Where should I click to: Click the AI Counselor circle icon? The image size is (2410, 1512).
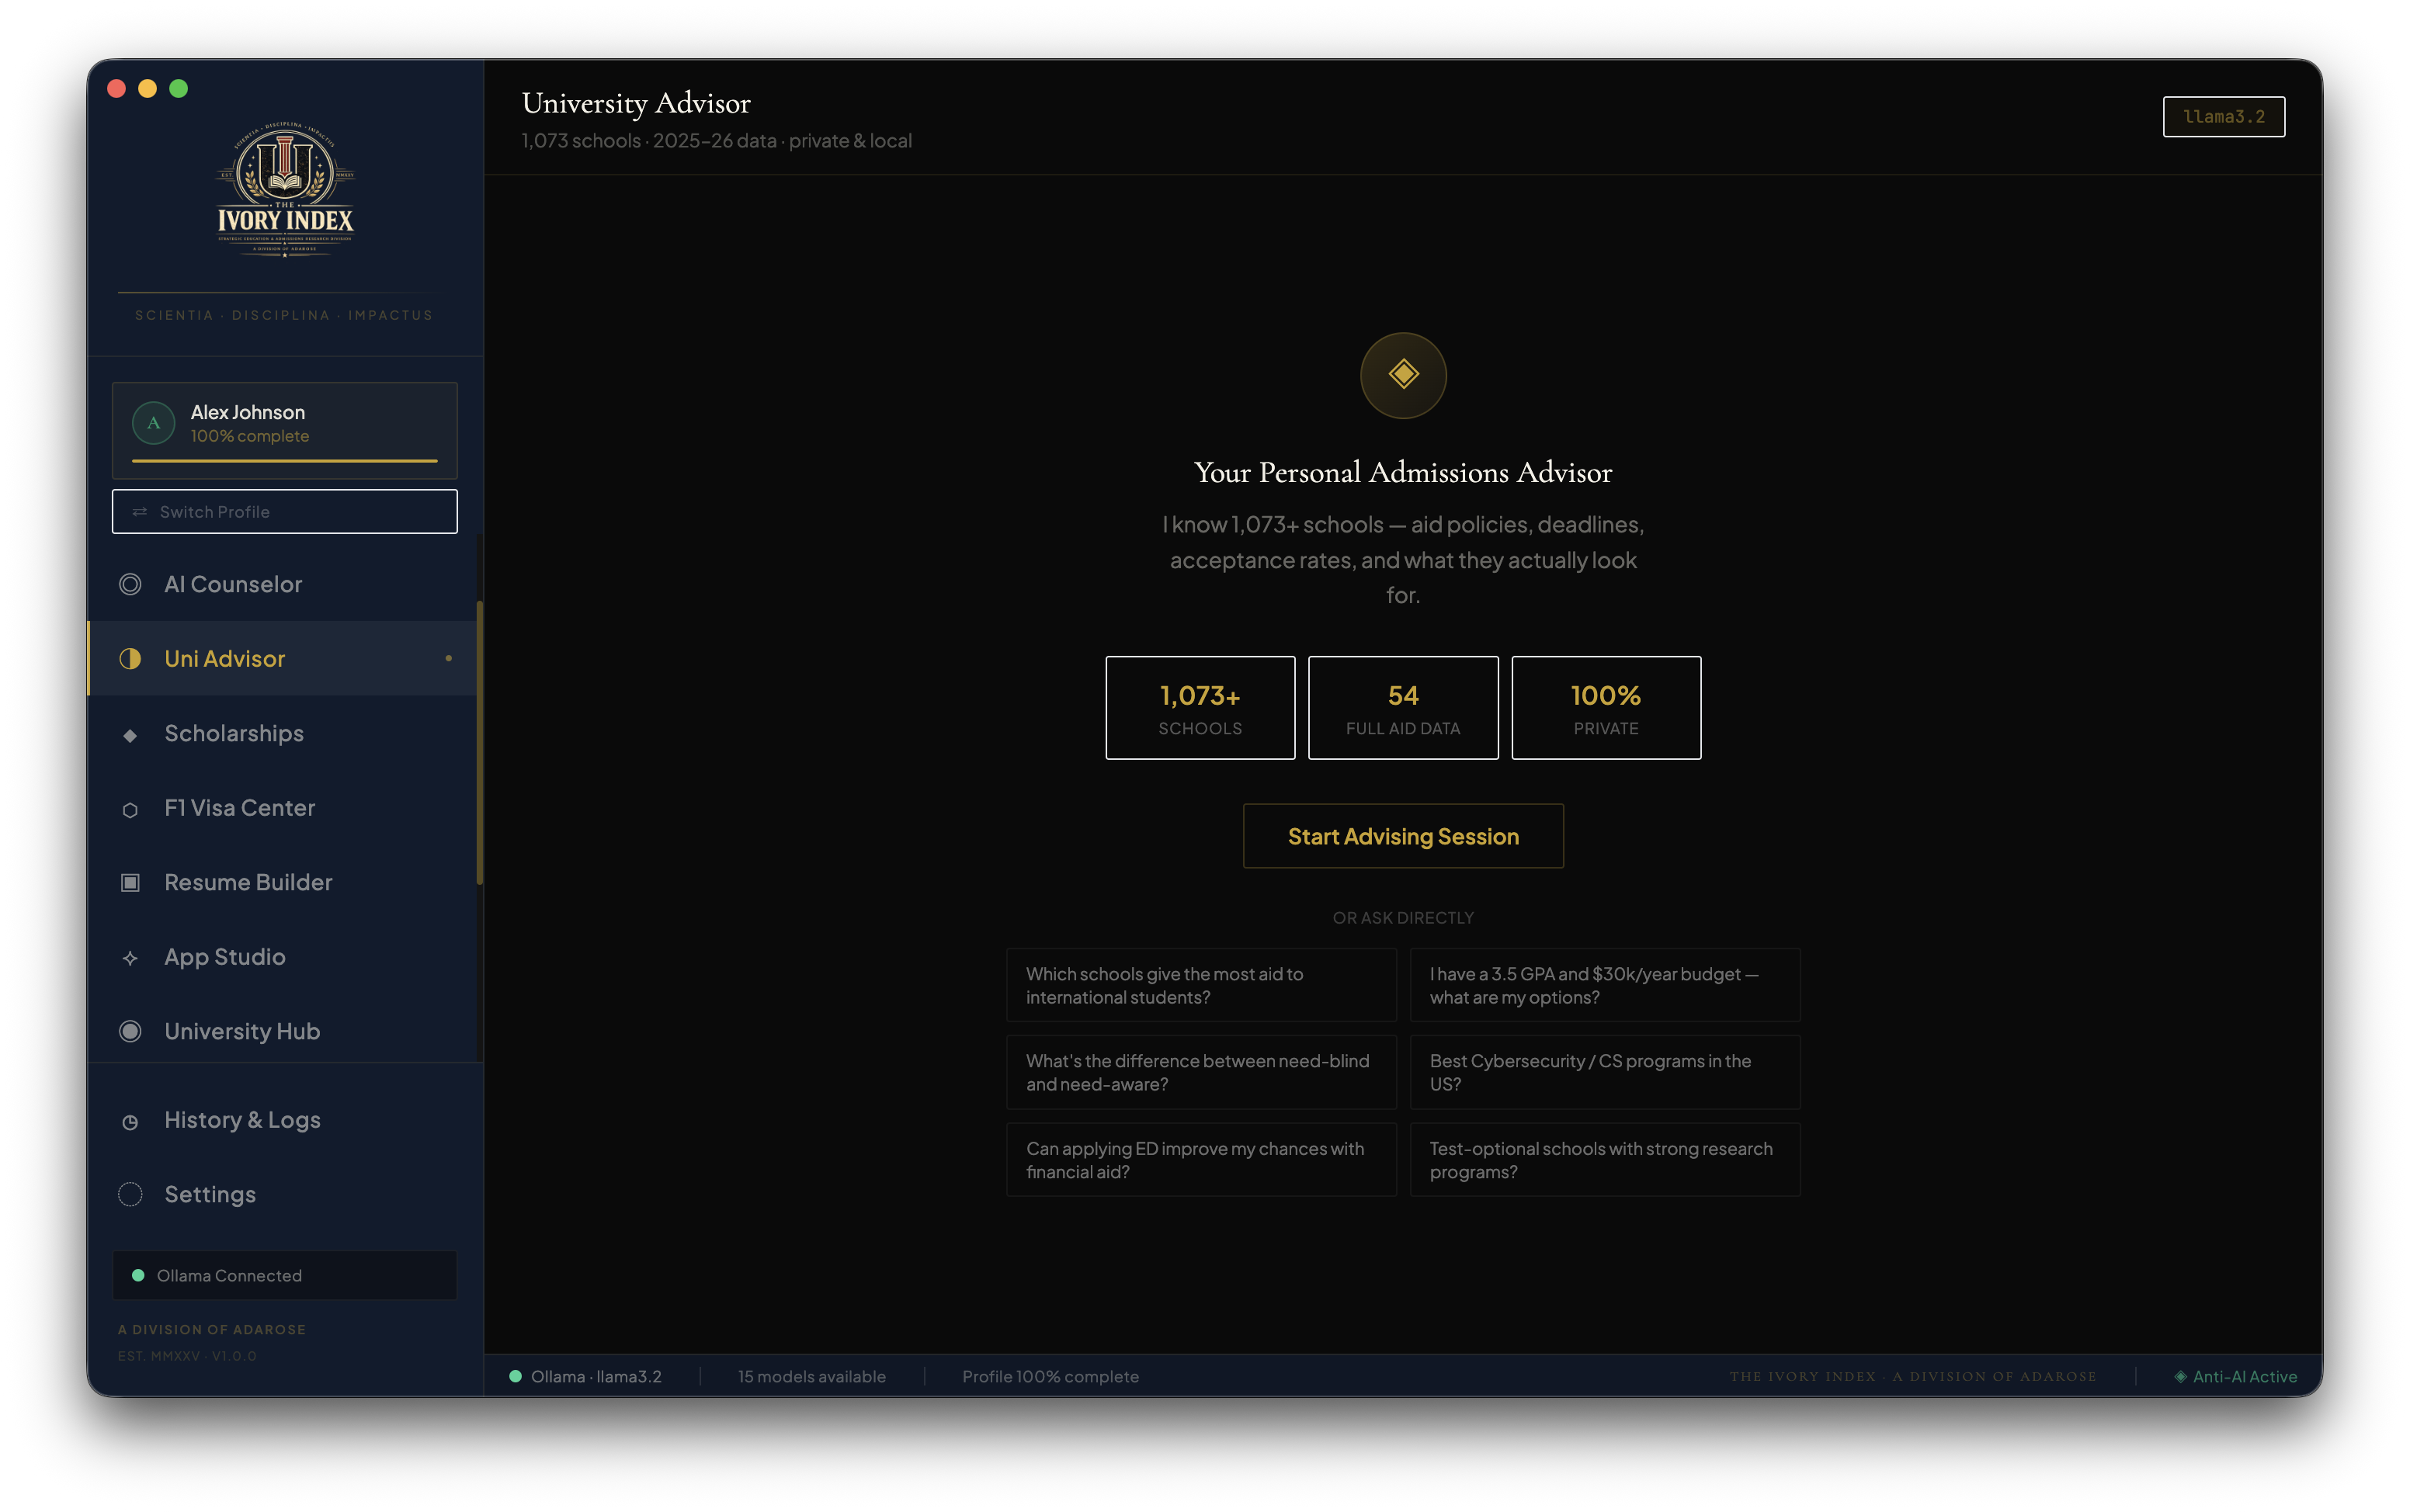pyautogui.click(x=130, y=584)
